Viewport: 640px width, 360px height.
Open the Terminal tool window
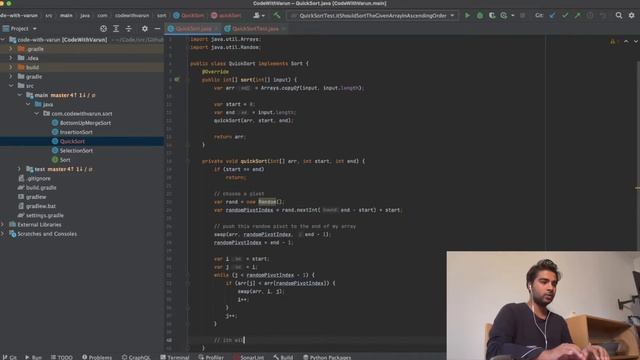click(175, 357)
